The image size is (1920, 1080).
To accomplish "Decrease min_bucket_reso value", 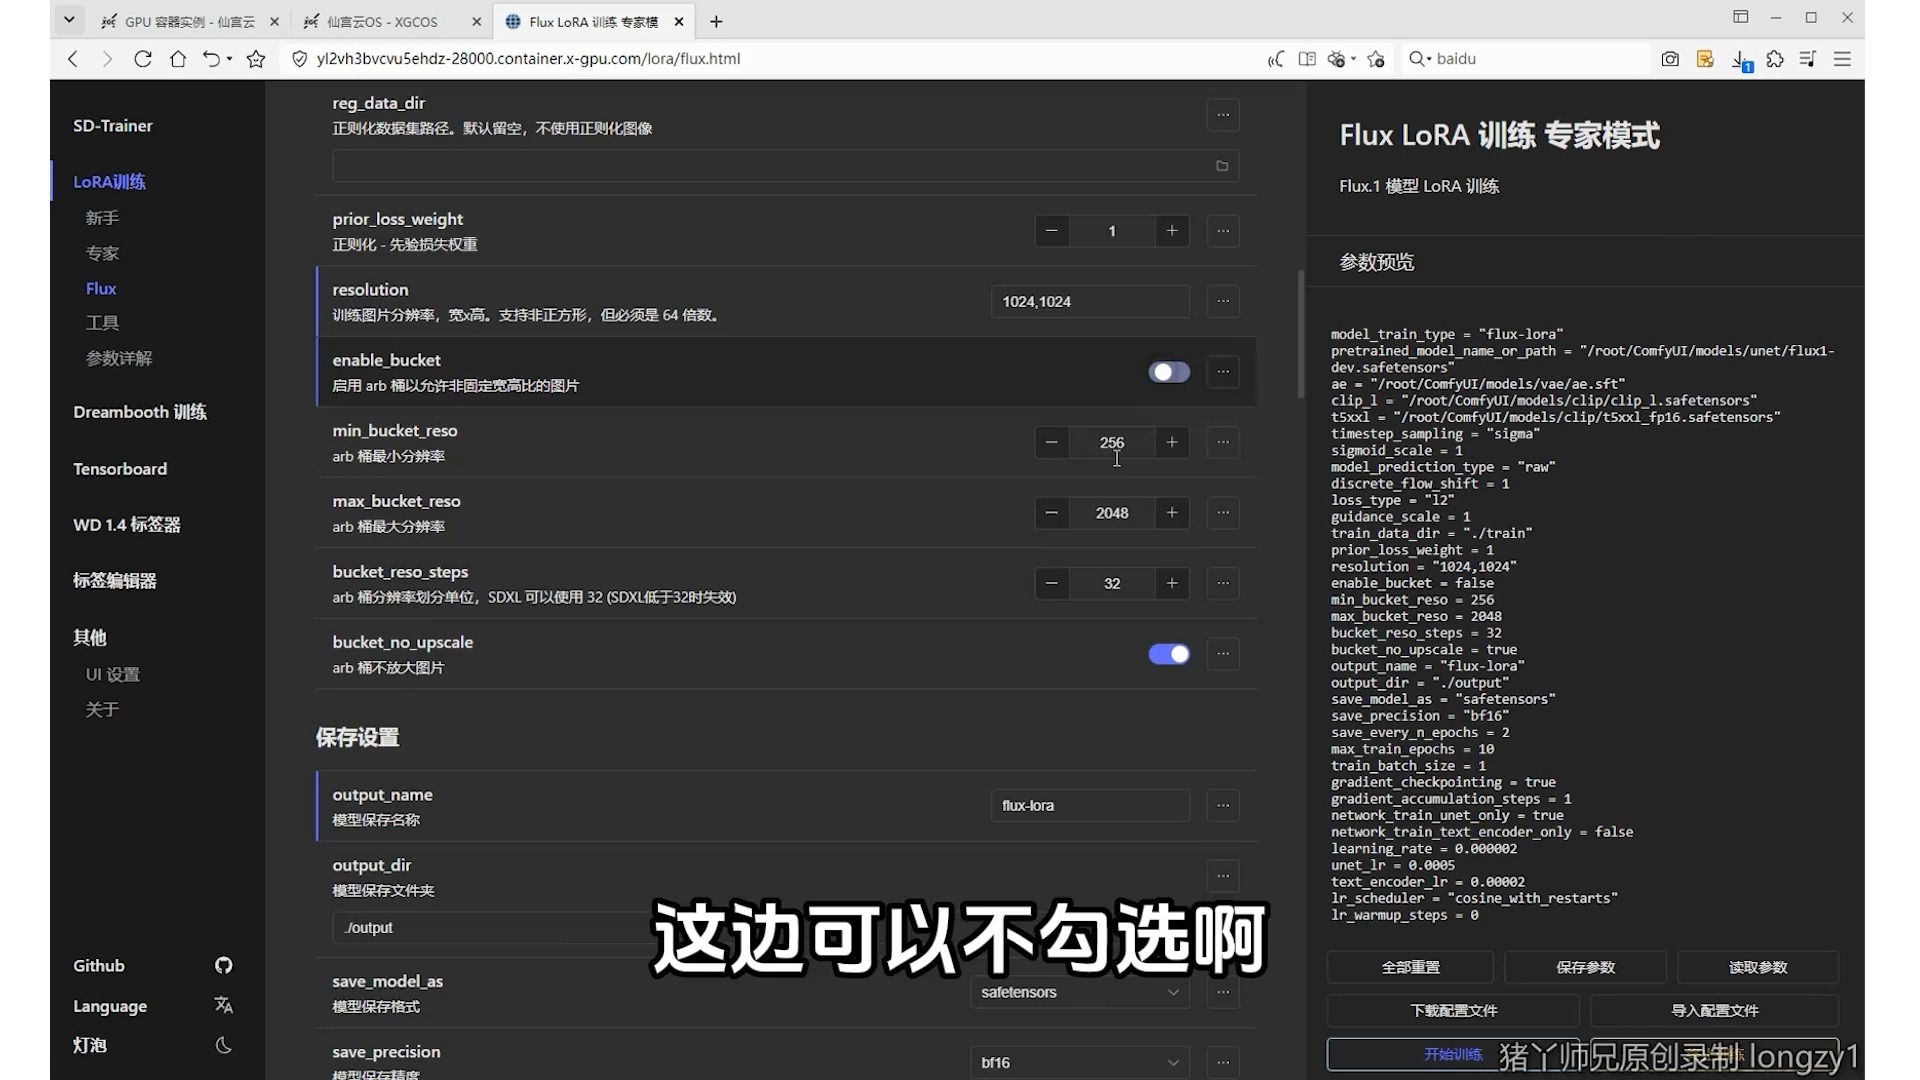I will pos(1051,442).
